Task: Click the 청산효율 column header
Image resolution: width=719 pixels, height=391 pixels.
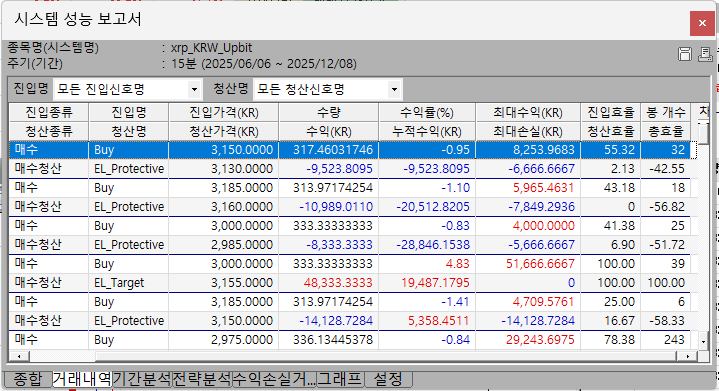Action: pos(611,132)
